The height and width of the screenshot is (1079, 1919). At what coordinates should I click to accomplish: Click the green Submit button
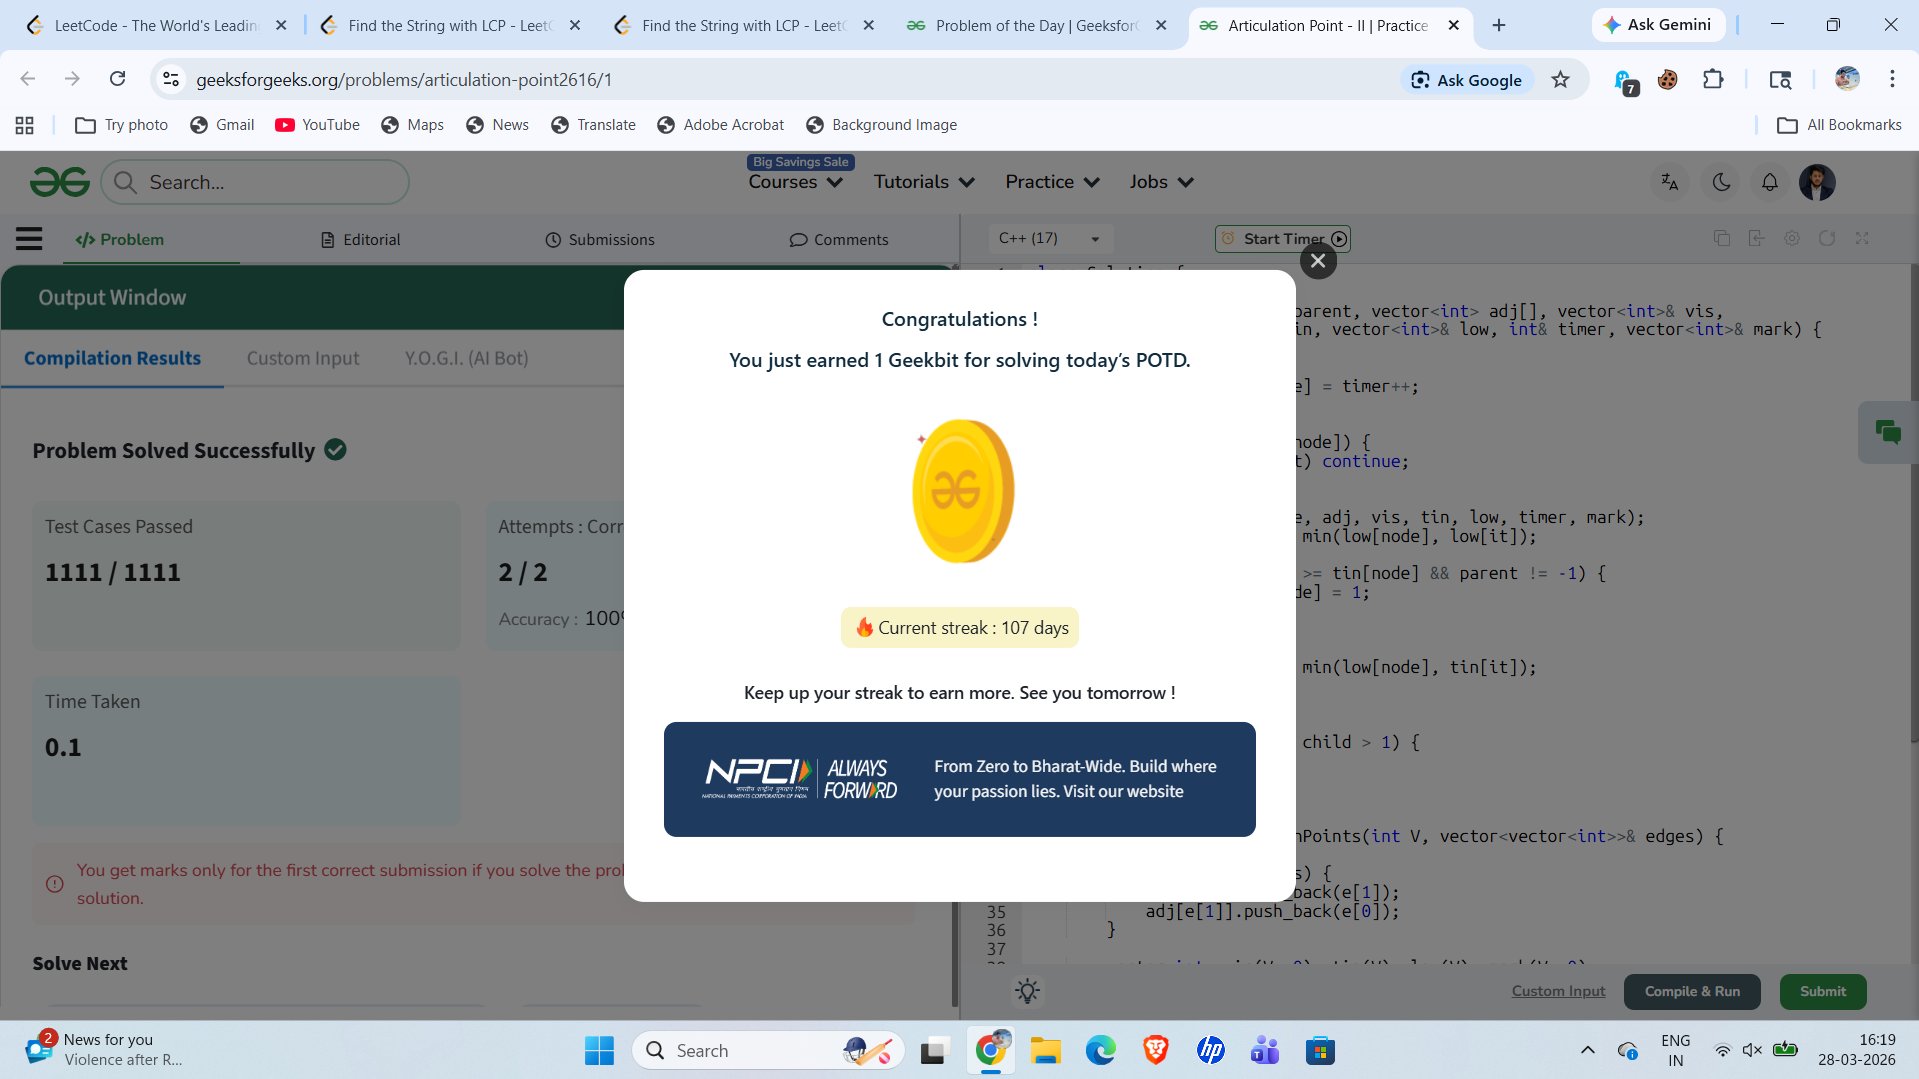1823,991
